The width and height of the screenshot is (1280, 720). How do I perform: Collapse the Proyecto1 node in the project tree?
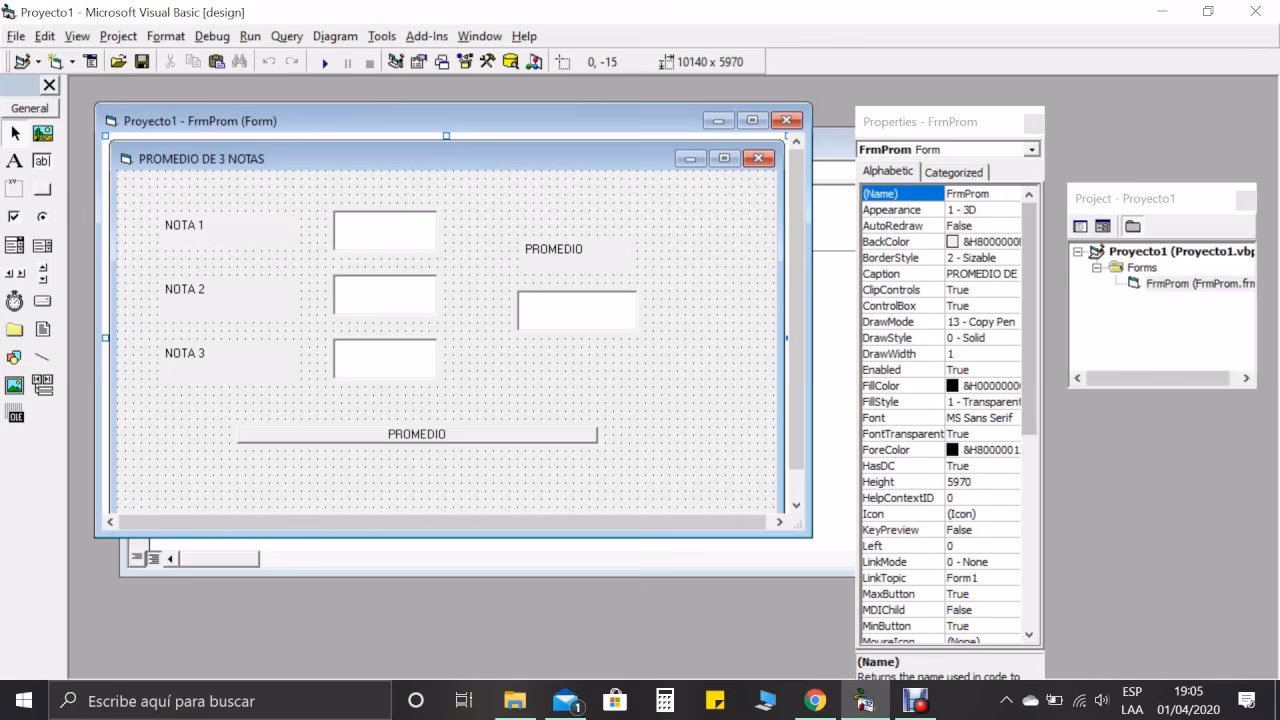[x=1078, y=252]
